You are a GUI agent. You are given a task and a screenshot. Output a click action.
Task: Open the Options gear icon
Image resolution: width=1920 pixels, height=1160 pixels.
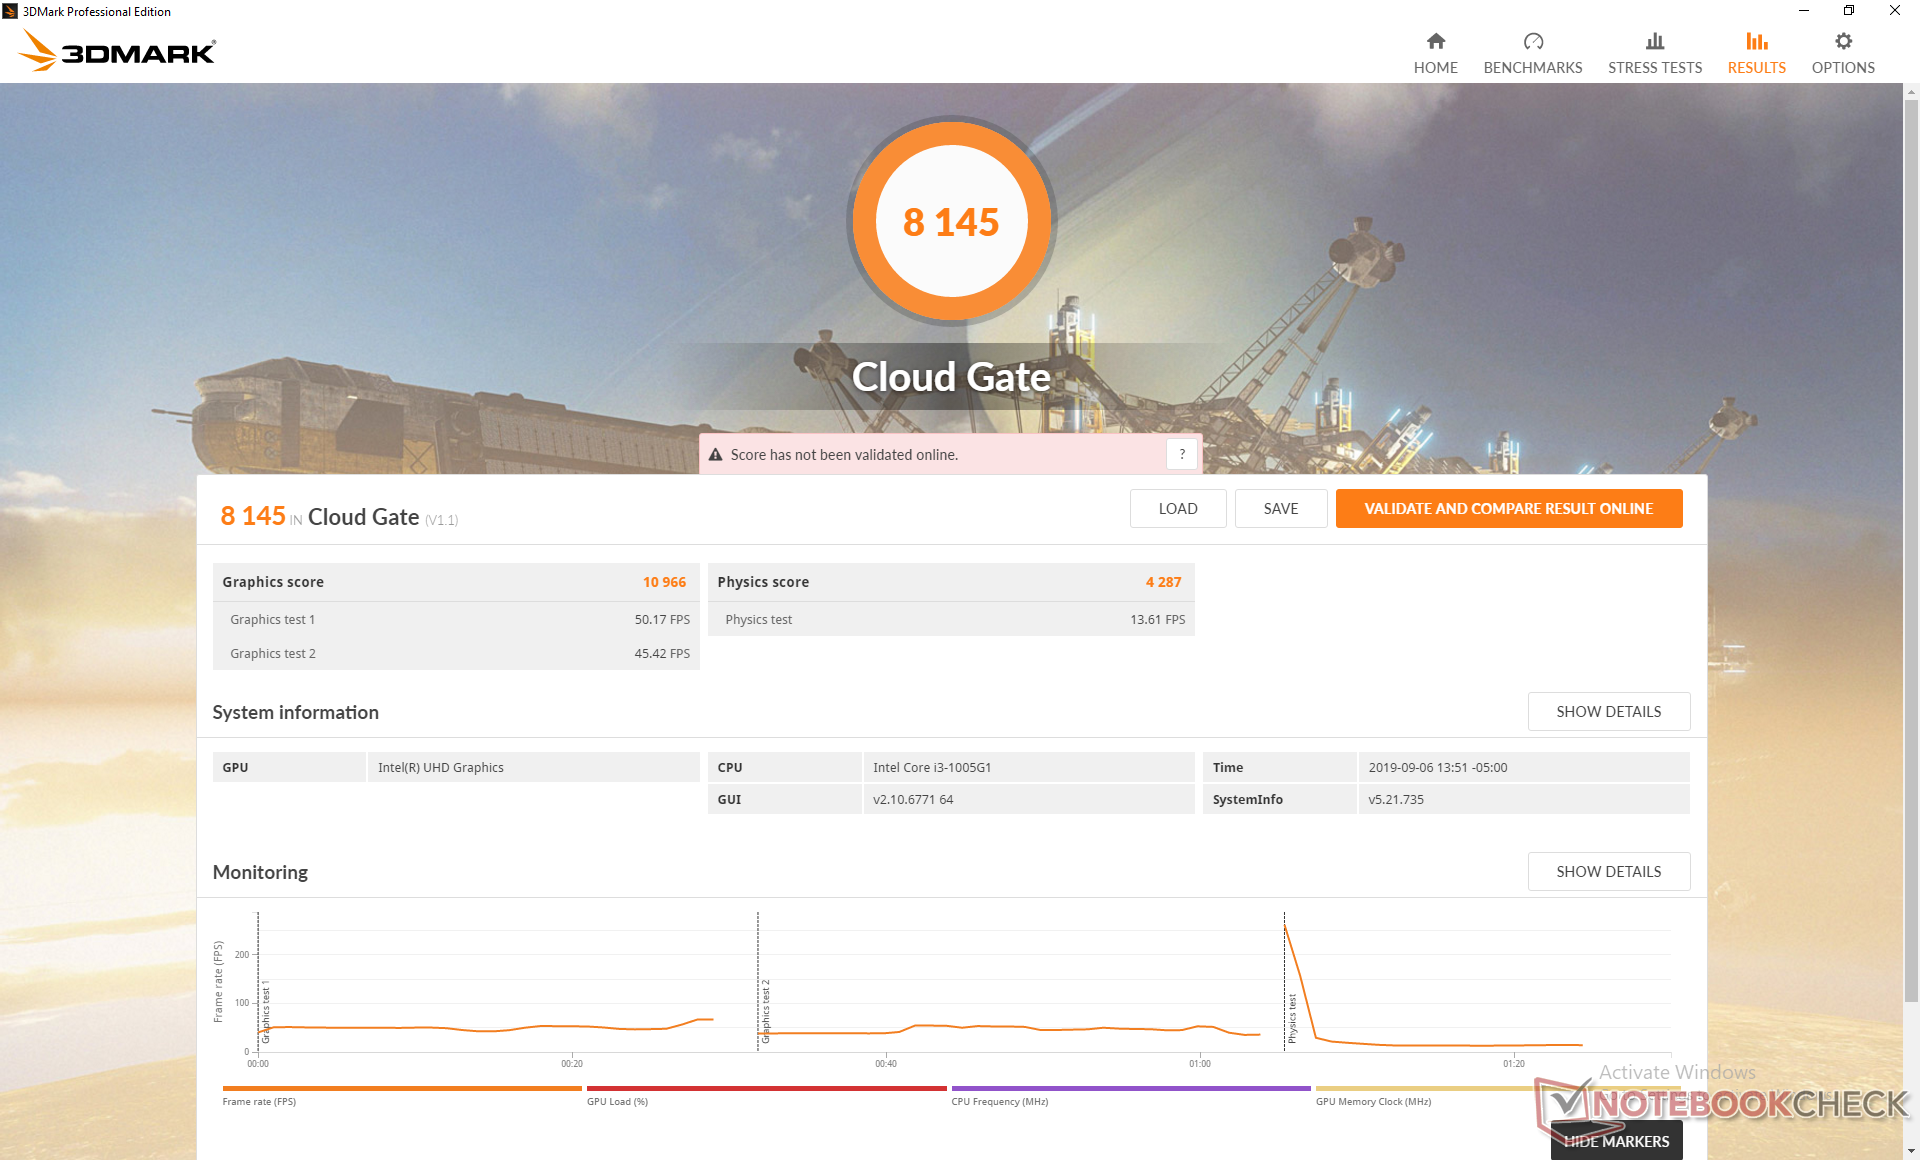[1843, 41]
